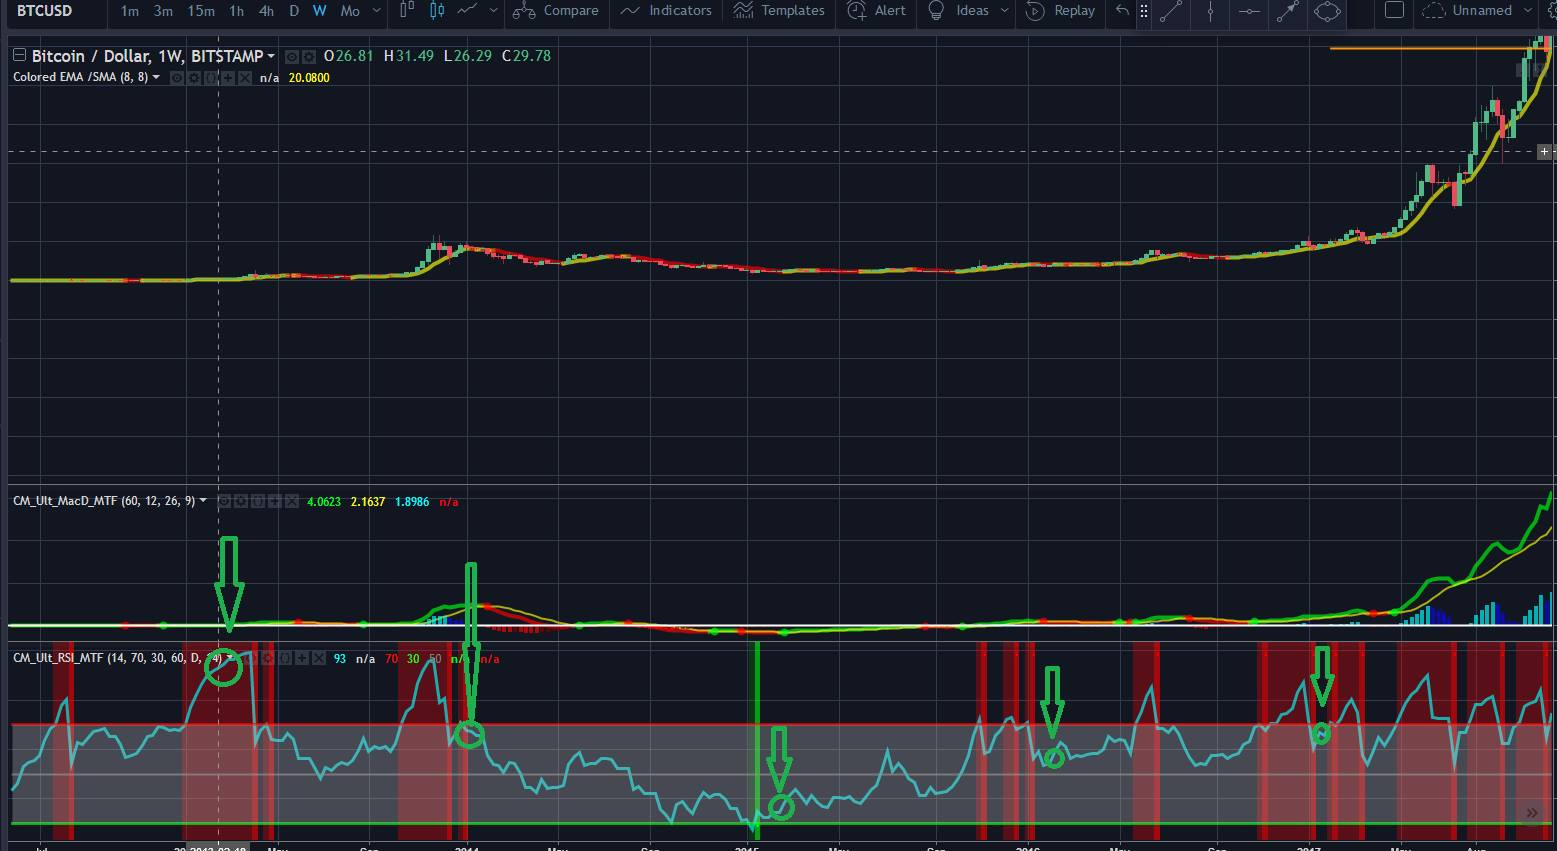Click the close price value C29.78

(526, 56)
